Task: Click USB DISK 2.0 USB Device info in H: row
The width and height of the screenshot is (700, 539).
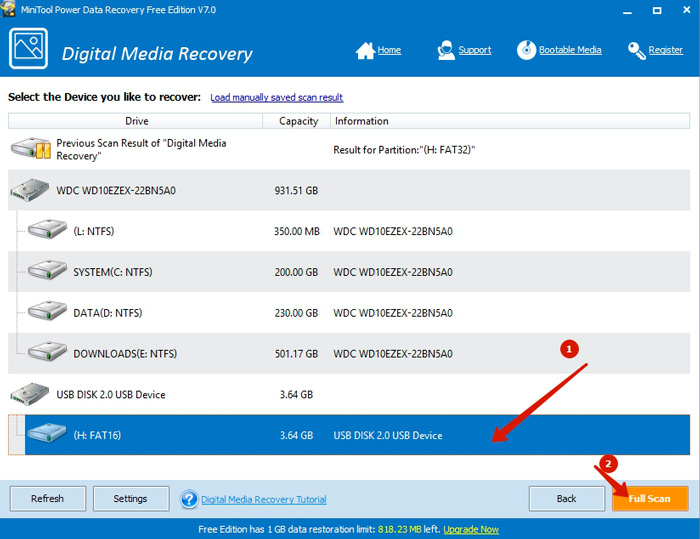Action: [x=388, y=435]
